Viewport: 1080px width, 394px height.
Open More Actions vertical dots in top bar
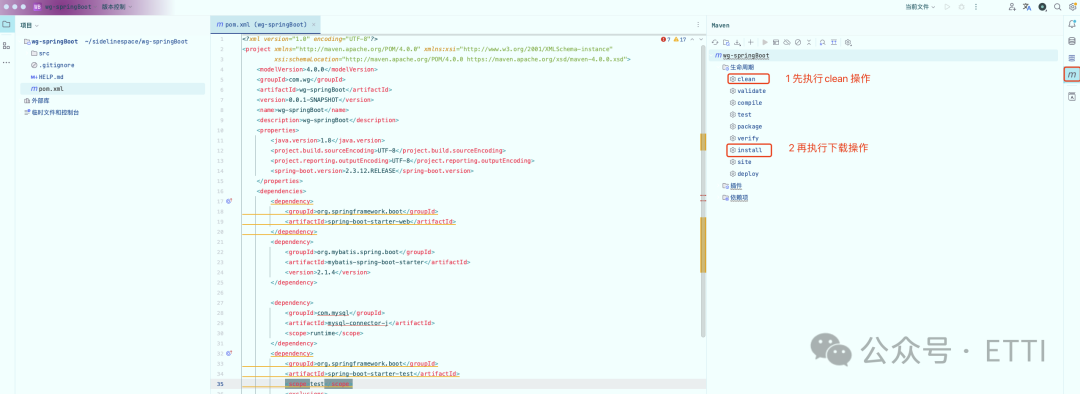click(x=975, y=6)
